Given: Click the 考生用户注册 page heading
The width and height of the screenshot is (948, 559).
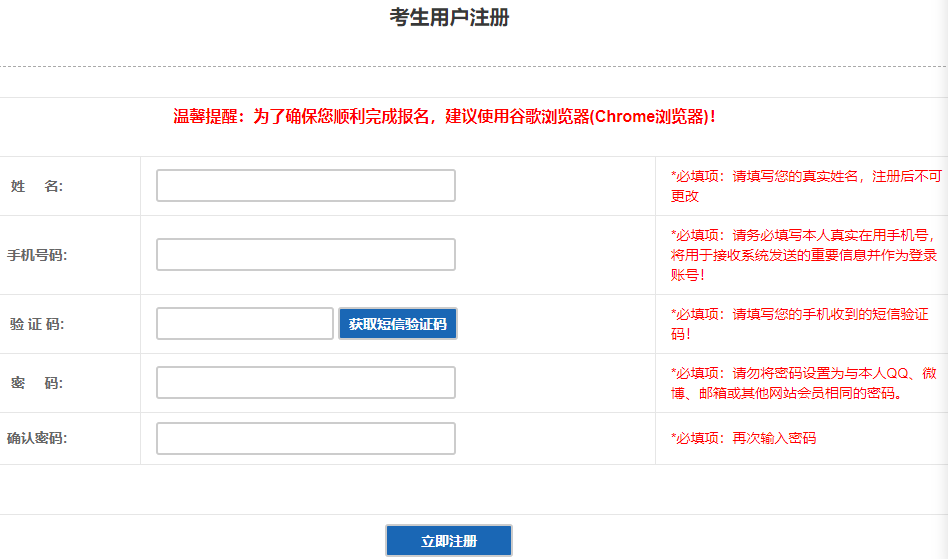Looking at the screenshot, I should click(x=449, y=17).
